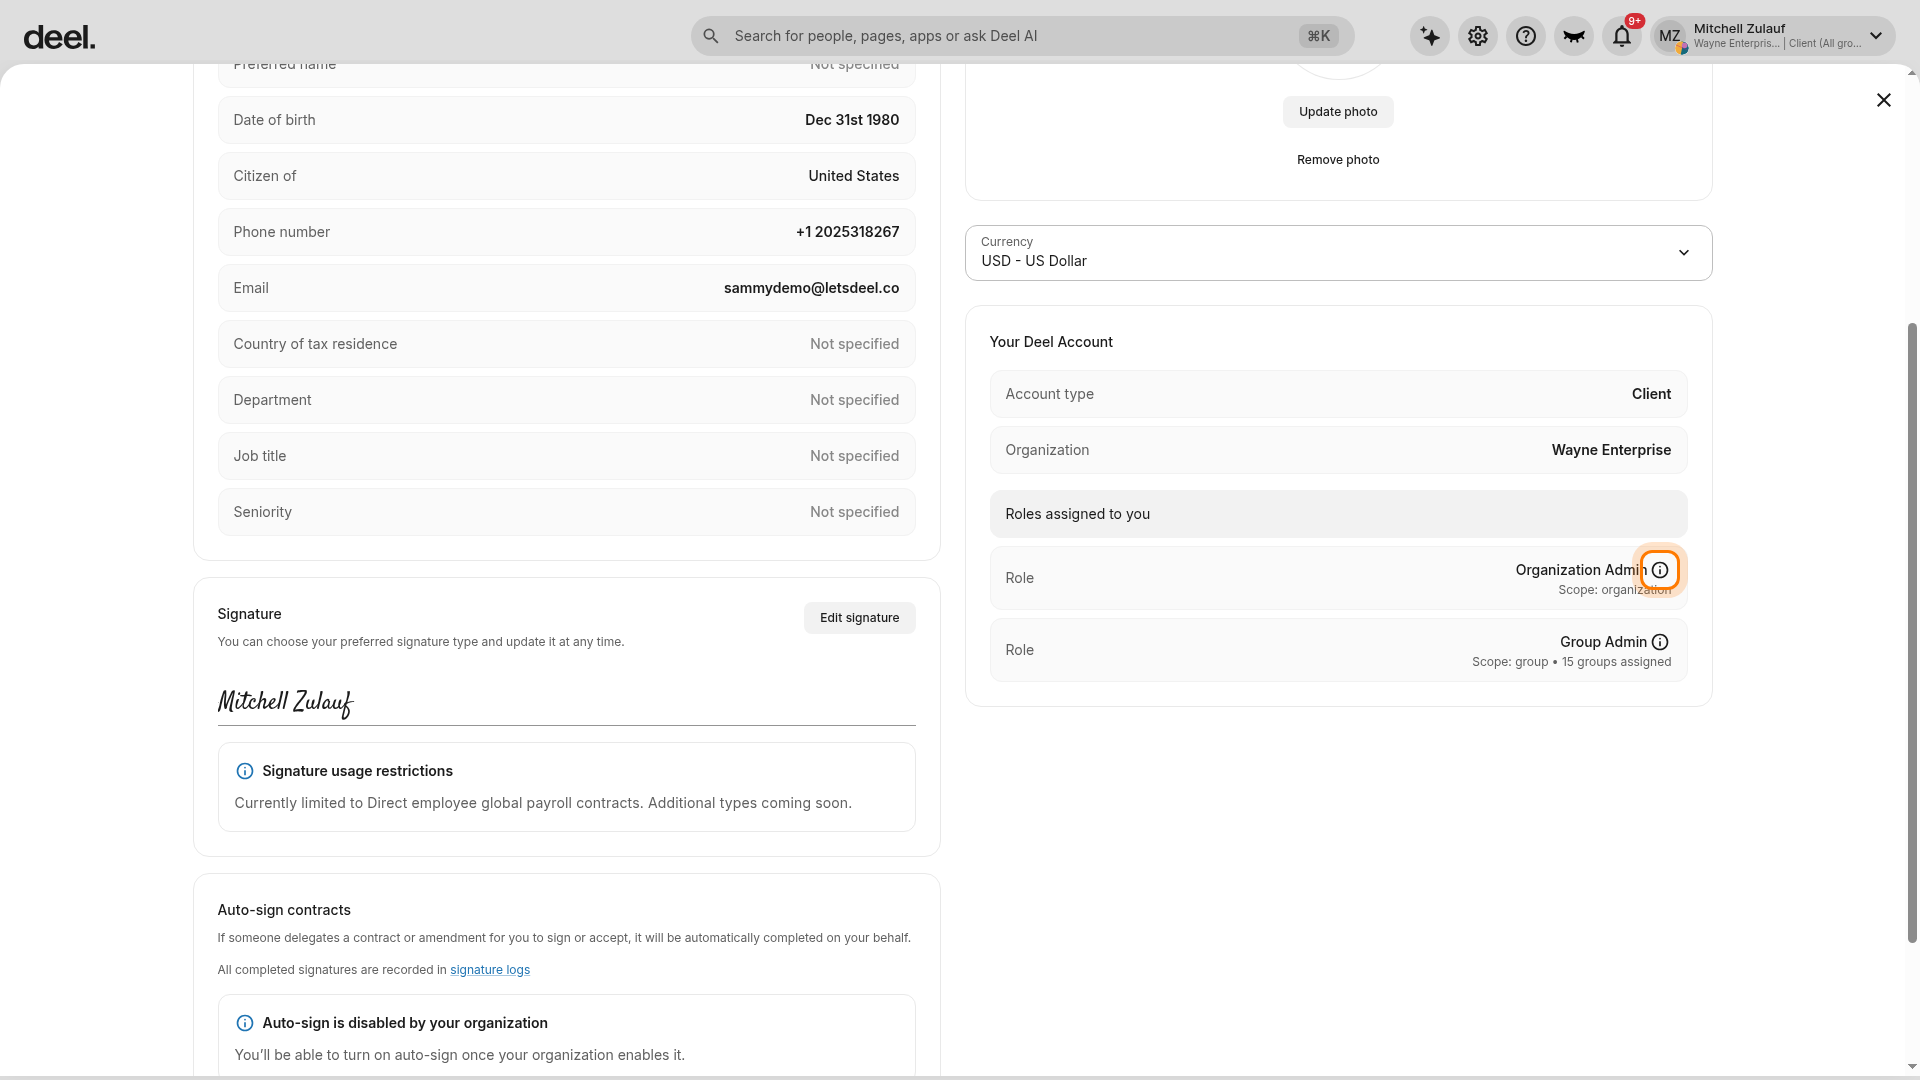Click Remove photo link
1920x1080 pixels.
point(1338,160)
